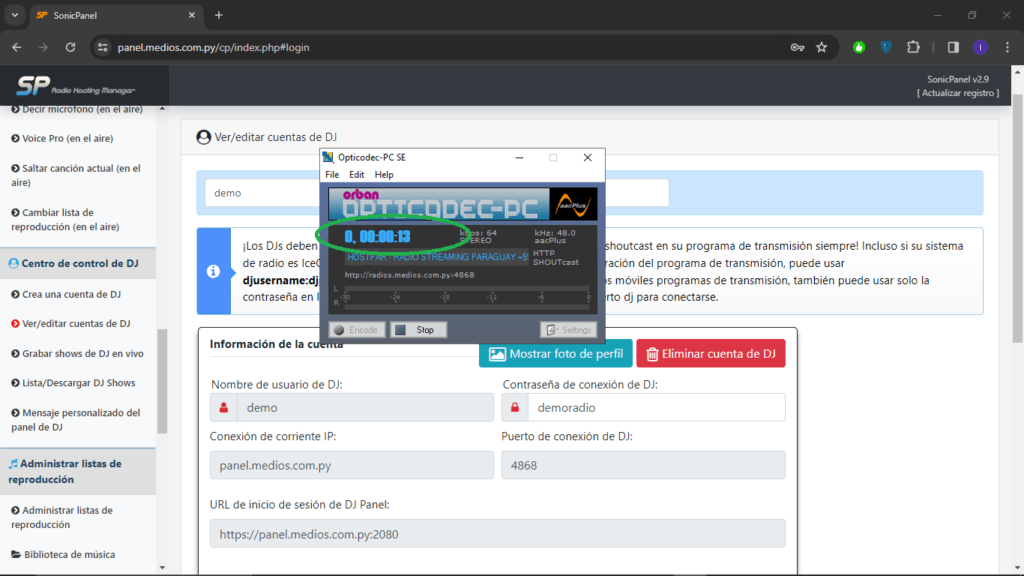Click the browser address bar URL
1024x576 pixels.
click(x=214, y=47)
